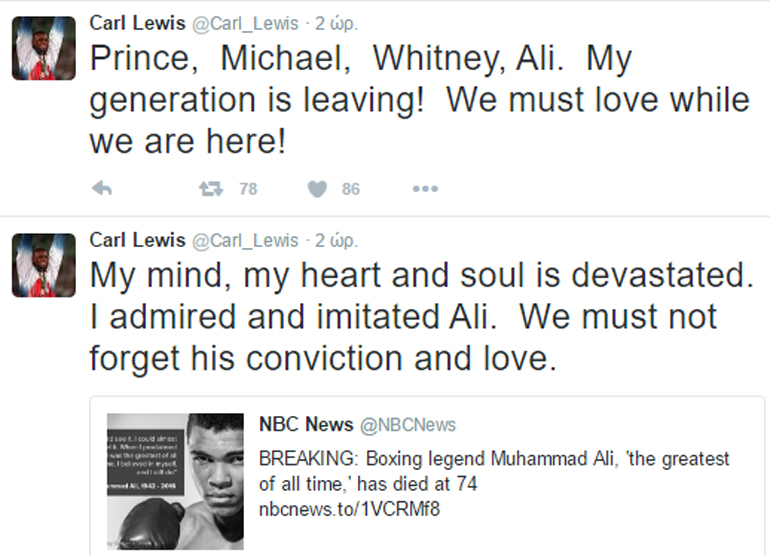This screenshot has width=770, height=556.
Task: Like the first Carl Lewis tweet with the heart icon
Action: (317, 188)
